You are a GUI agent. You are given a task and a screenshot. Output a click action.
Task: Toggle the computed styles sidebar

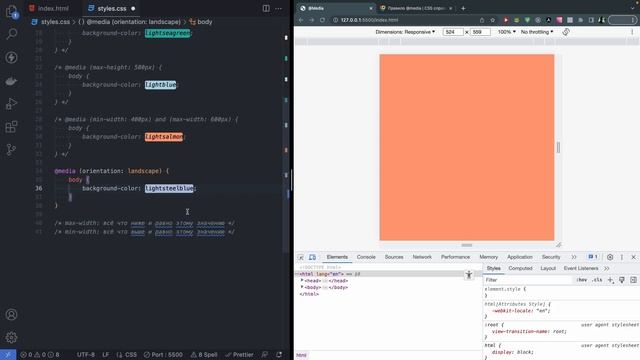pos(633,280)
